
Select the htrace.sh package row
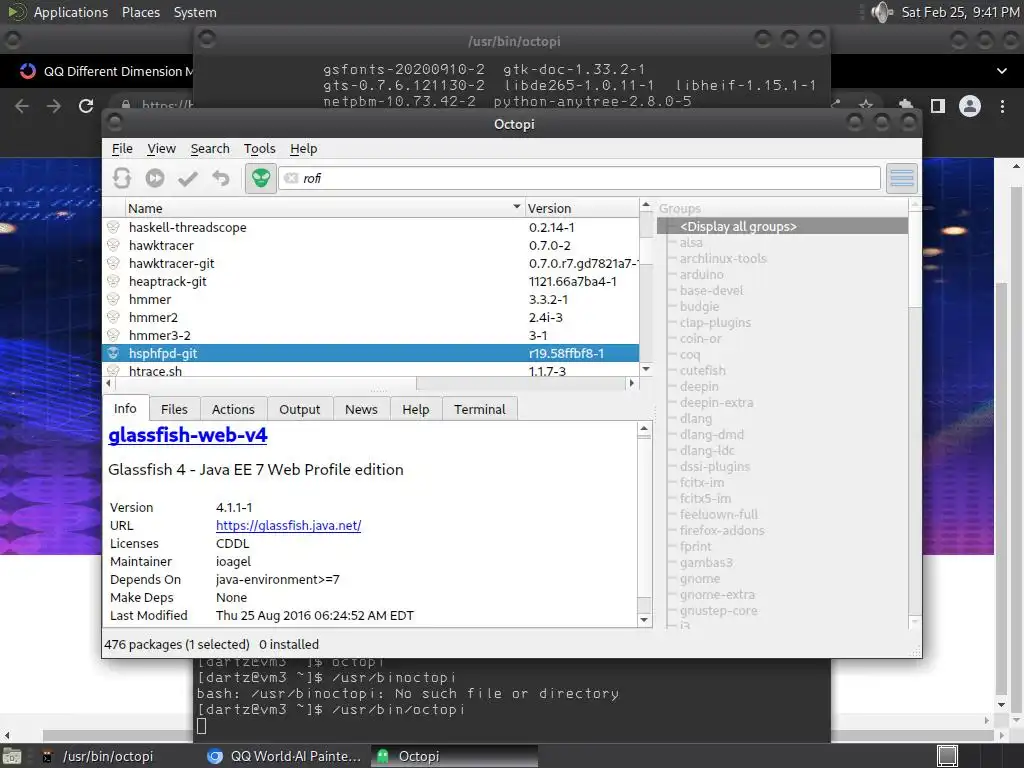pos(370,370)
